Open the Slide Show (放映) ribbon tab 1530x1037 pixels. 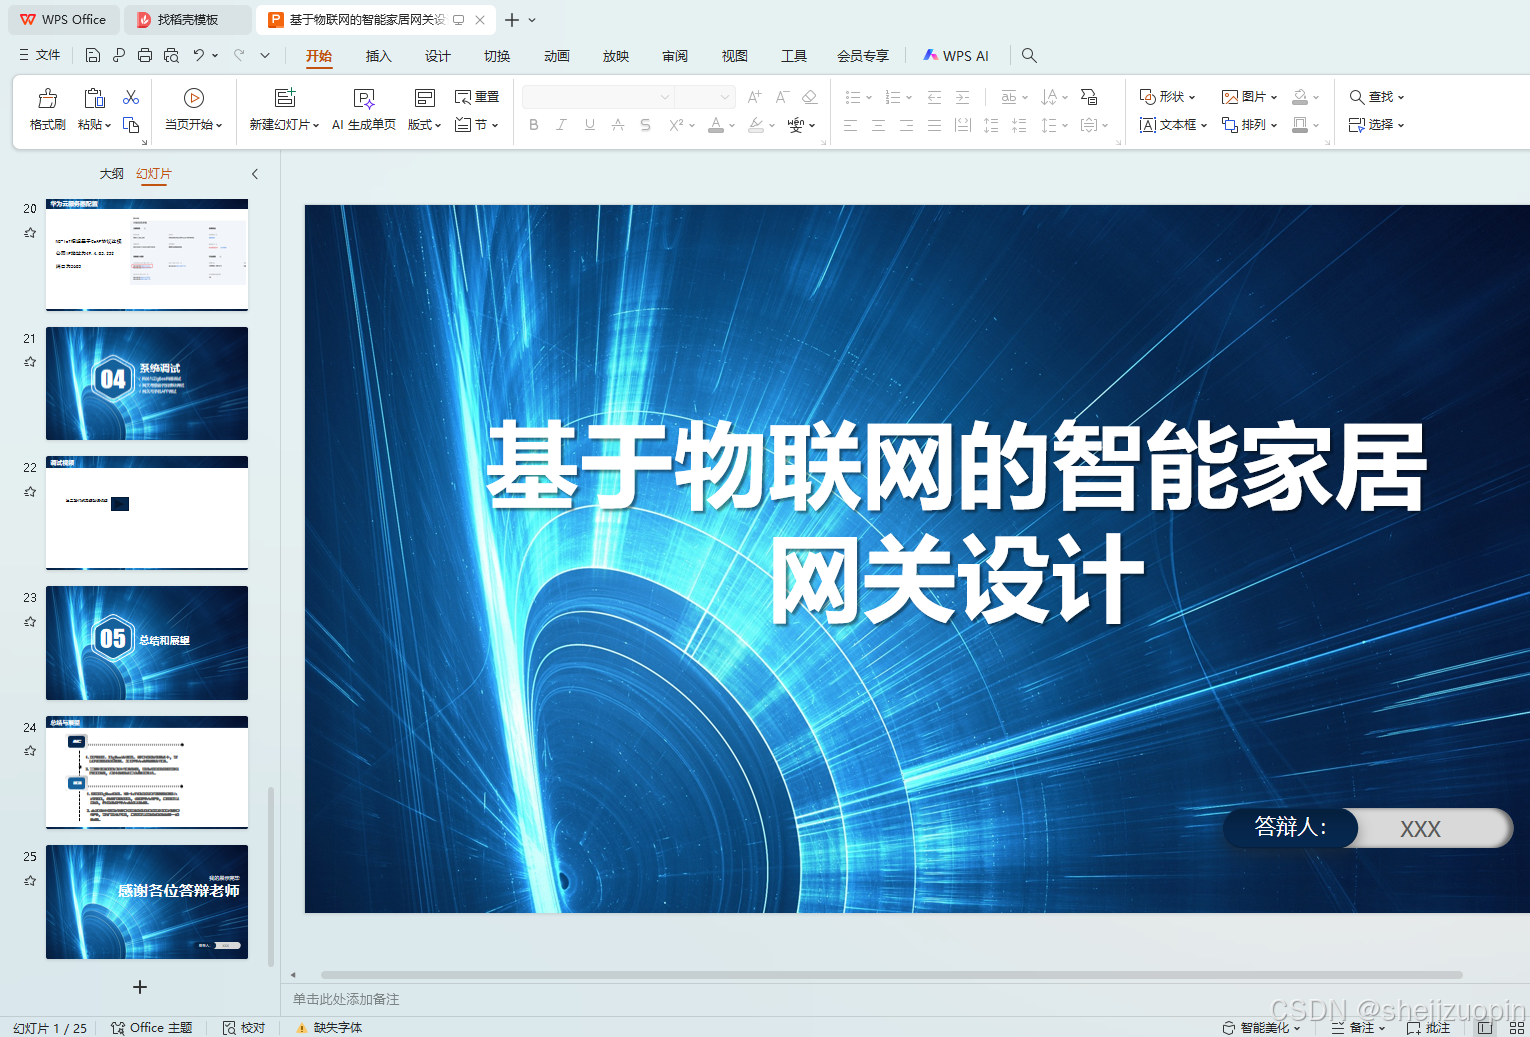(616, 56)
